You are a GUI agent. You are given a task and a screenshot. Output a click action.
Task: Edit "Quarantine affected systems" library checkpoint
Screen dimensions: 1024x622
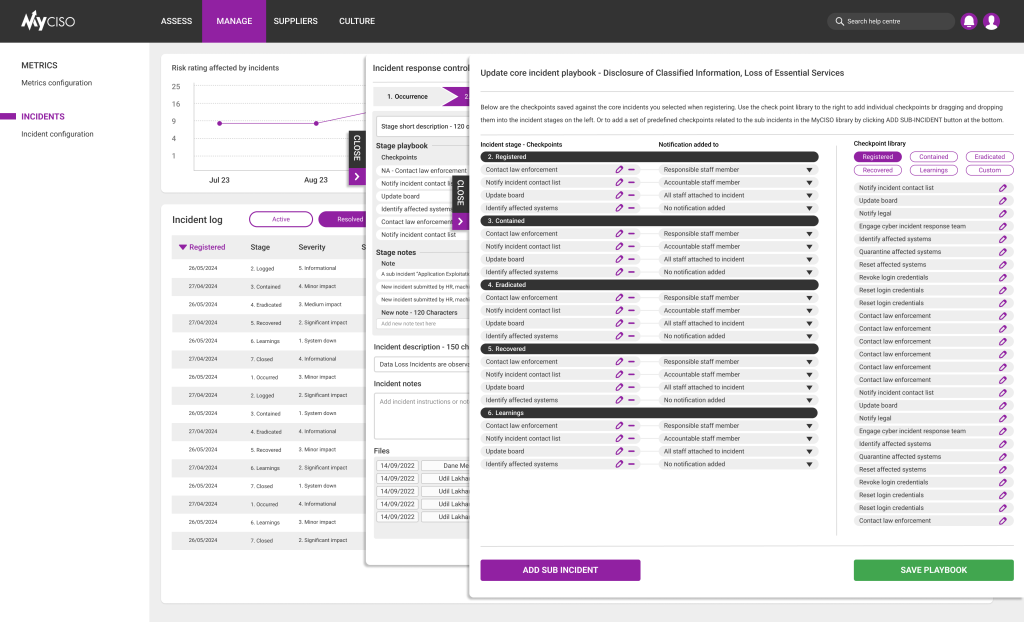(x=1002, y=251)
